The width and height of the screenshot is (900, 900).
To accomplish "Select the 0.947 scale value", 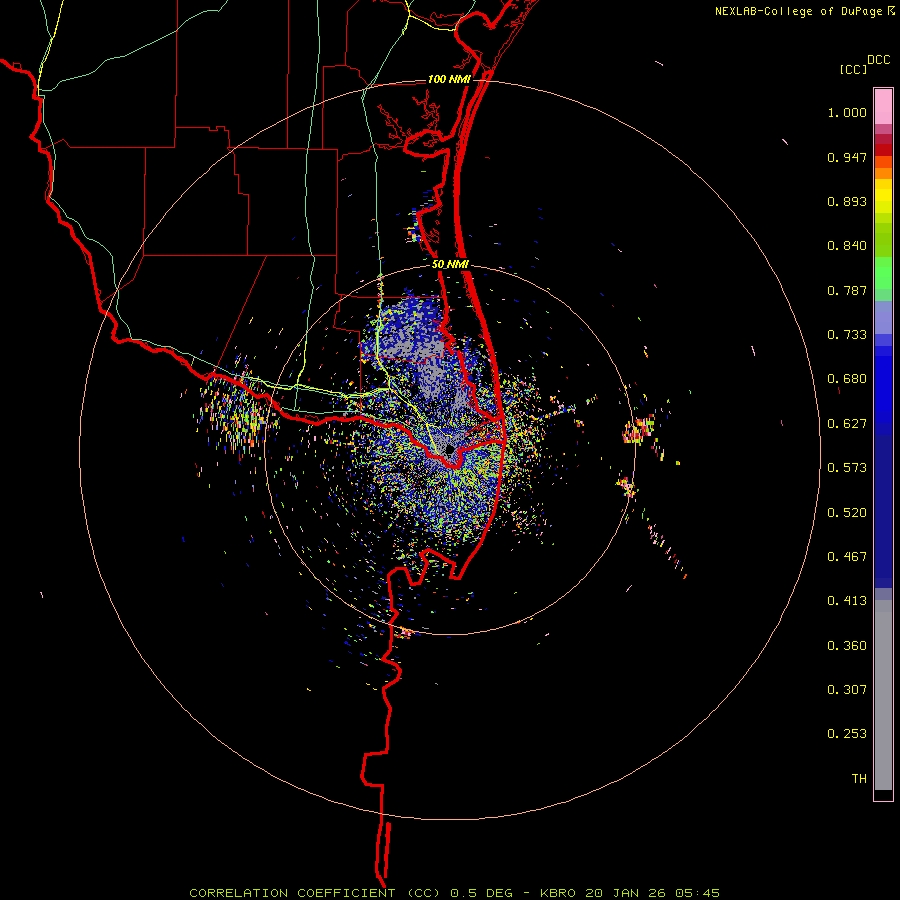I will tap(847, 157).
